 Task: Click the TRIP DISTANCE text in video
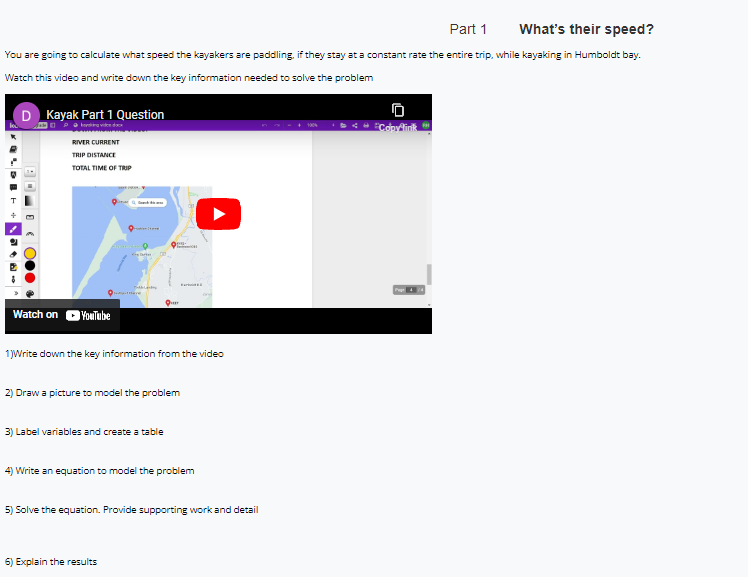(x=94, y=155)
